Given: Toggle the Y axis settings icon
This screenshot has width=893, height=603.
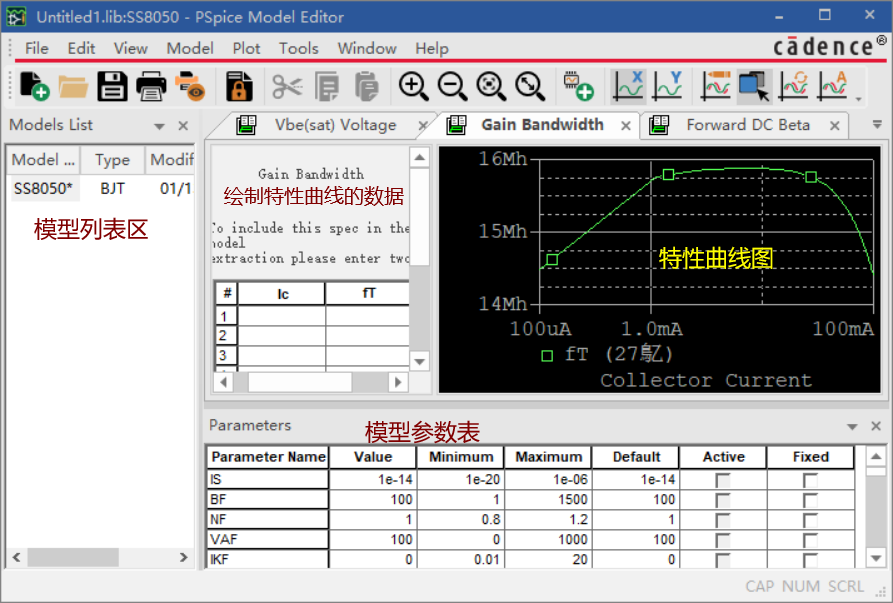Looking at the screenshot, I should (667, 87).
